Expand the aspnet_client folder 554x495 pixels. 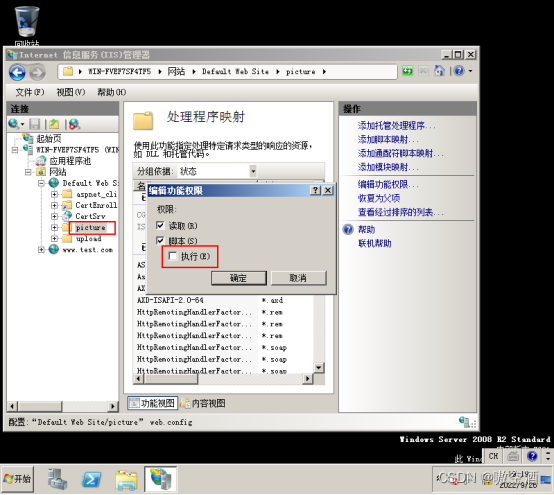[x=54, y=194]
